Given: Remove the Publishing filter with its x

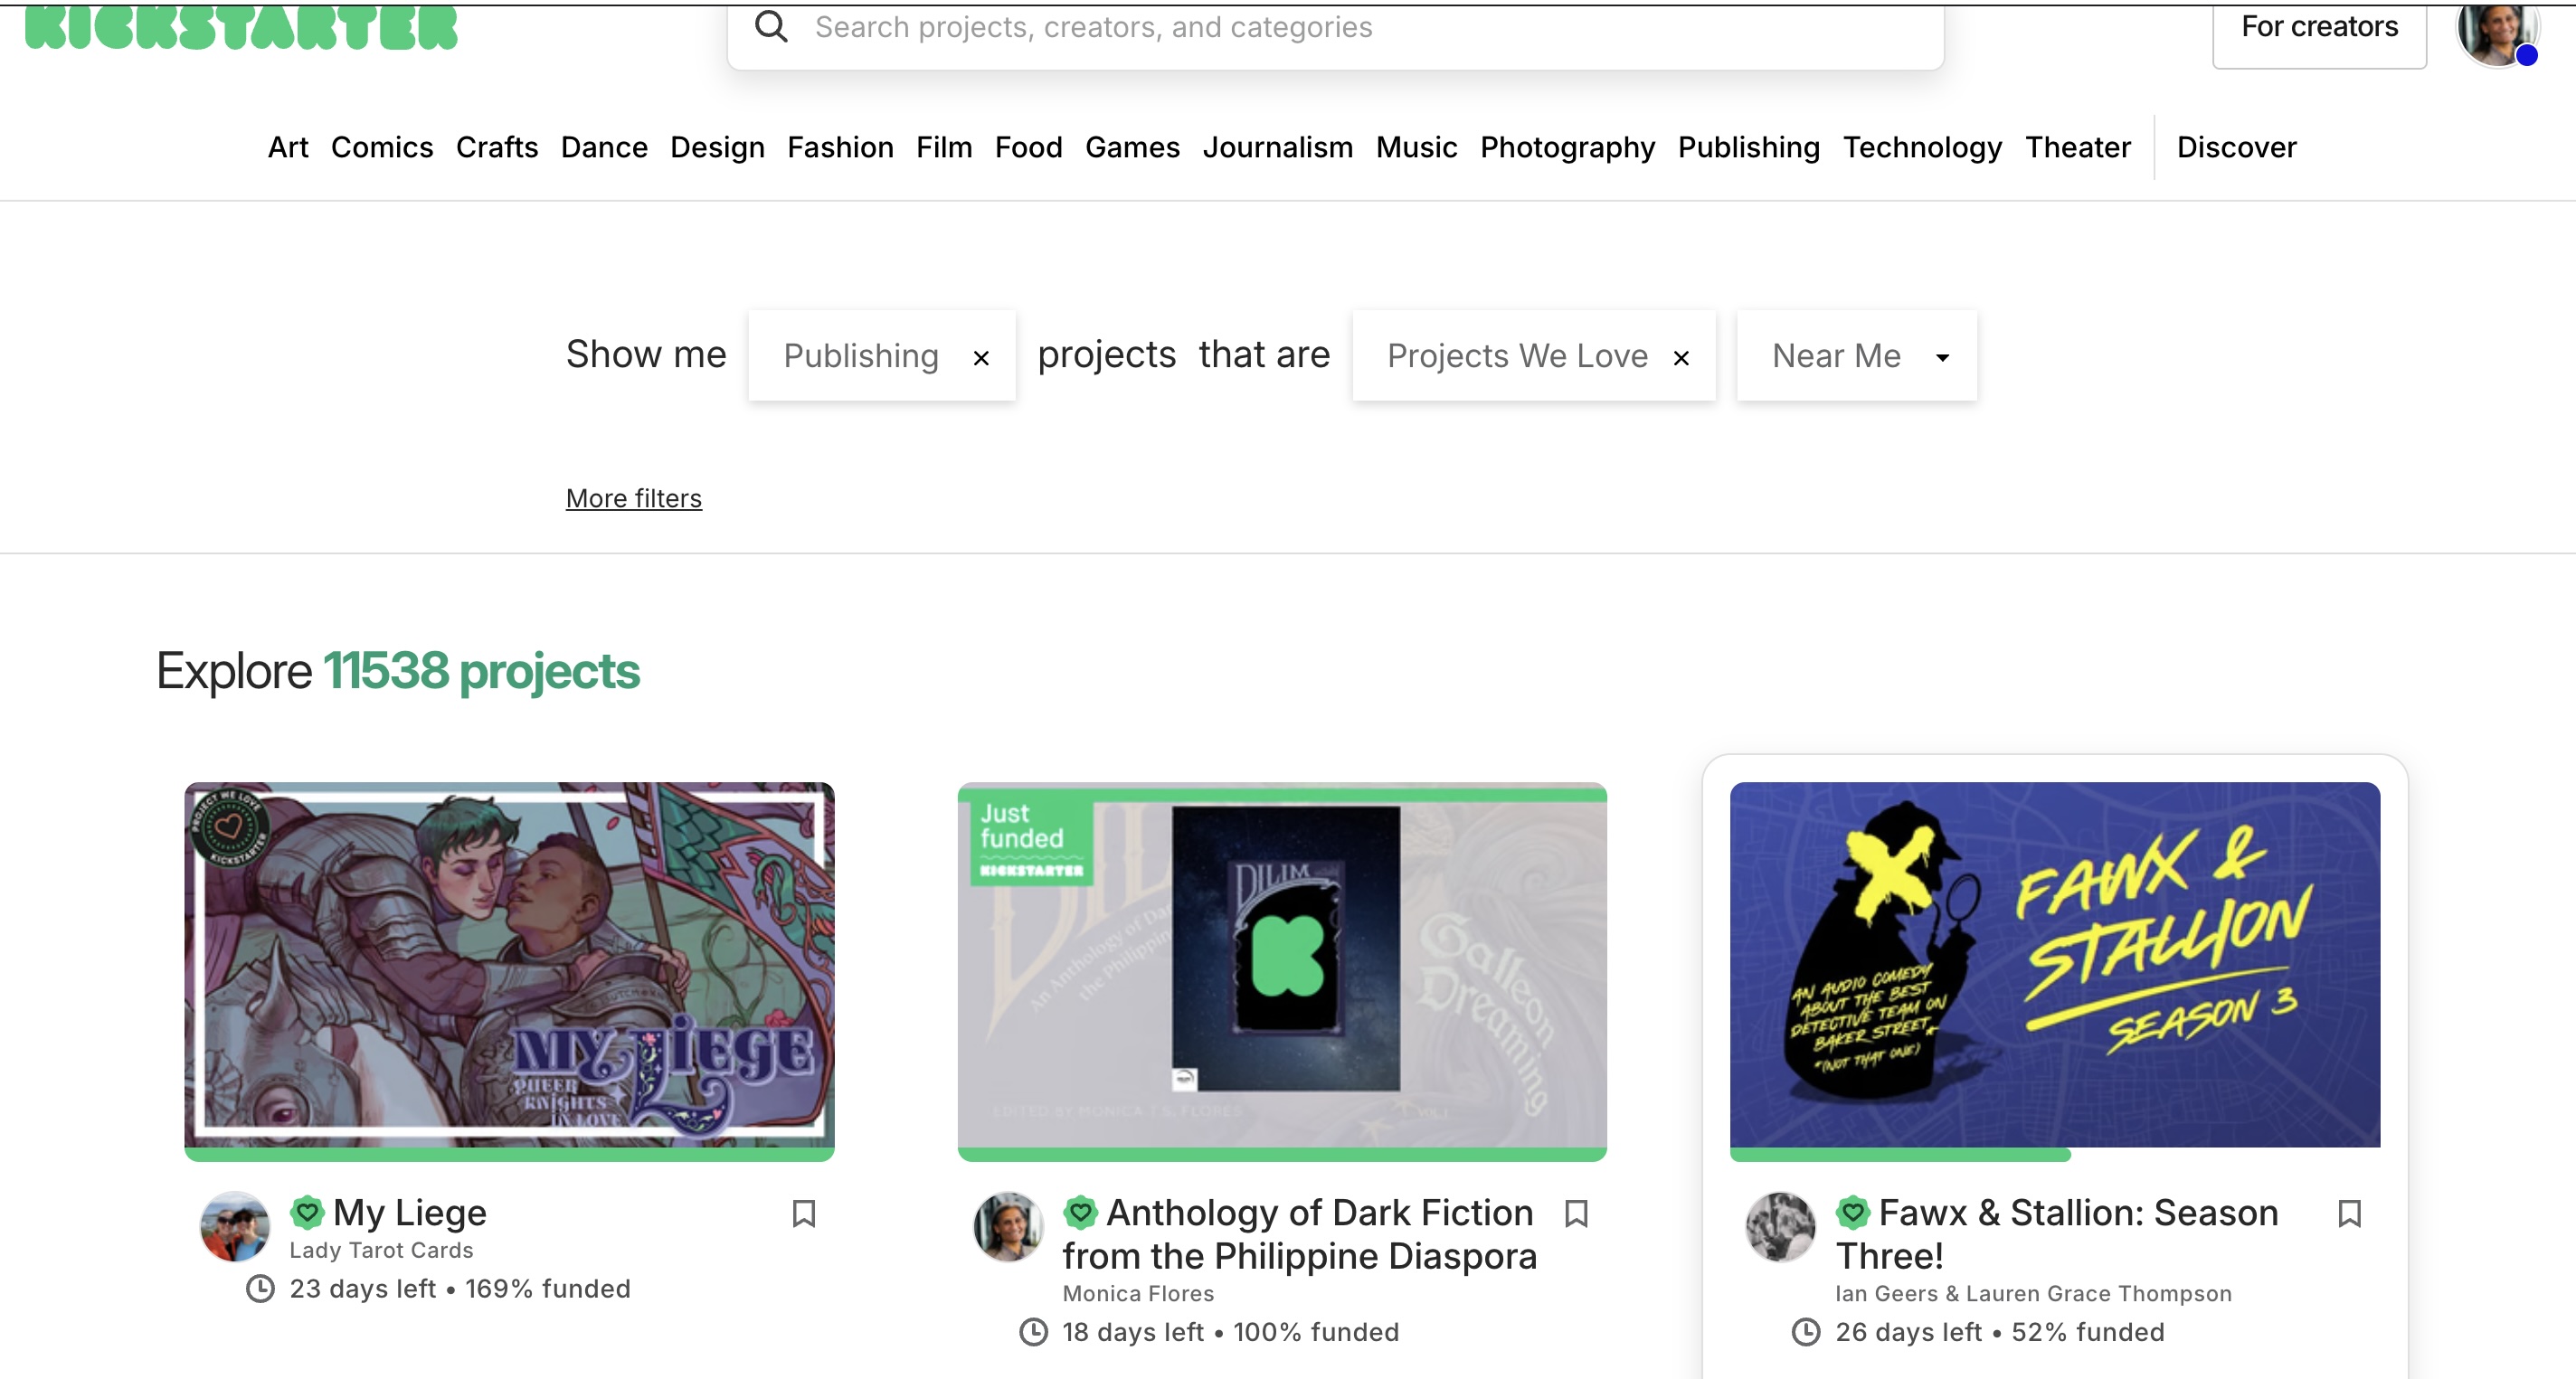Looking at the screenshot, I should pyautogui.click(x=981, y=358).
